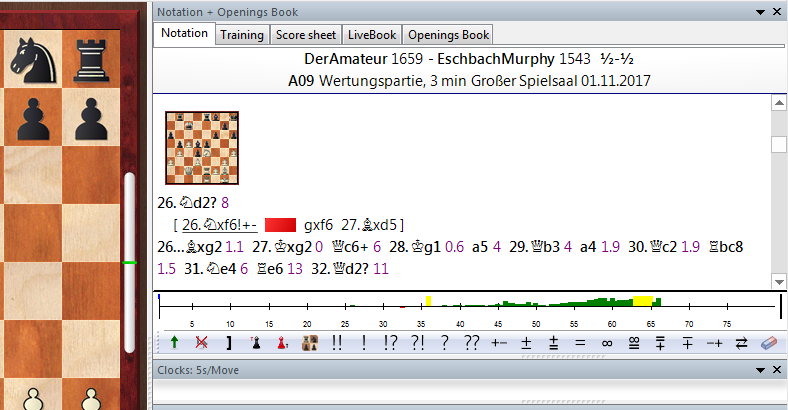Annotate move as blunder with ?? symbol
The height and width of the screenshot is (410, 788).
pos(472,342)
